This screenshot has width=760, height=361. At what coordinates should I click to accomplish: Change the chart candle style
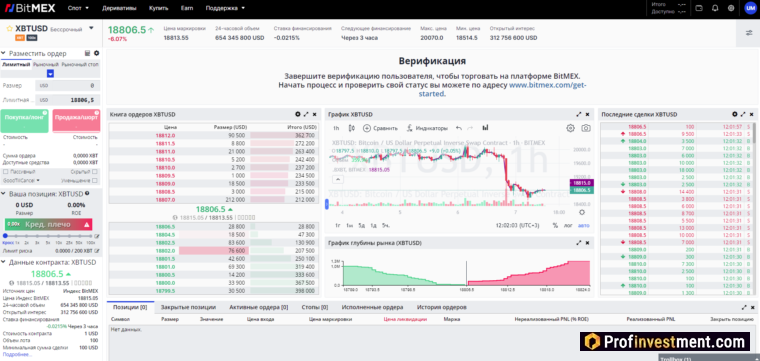click(351, 128)
